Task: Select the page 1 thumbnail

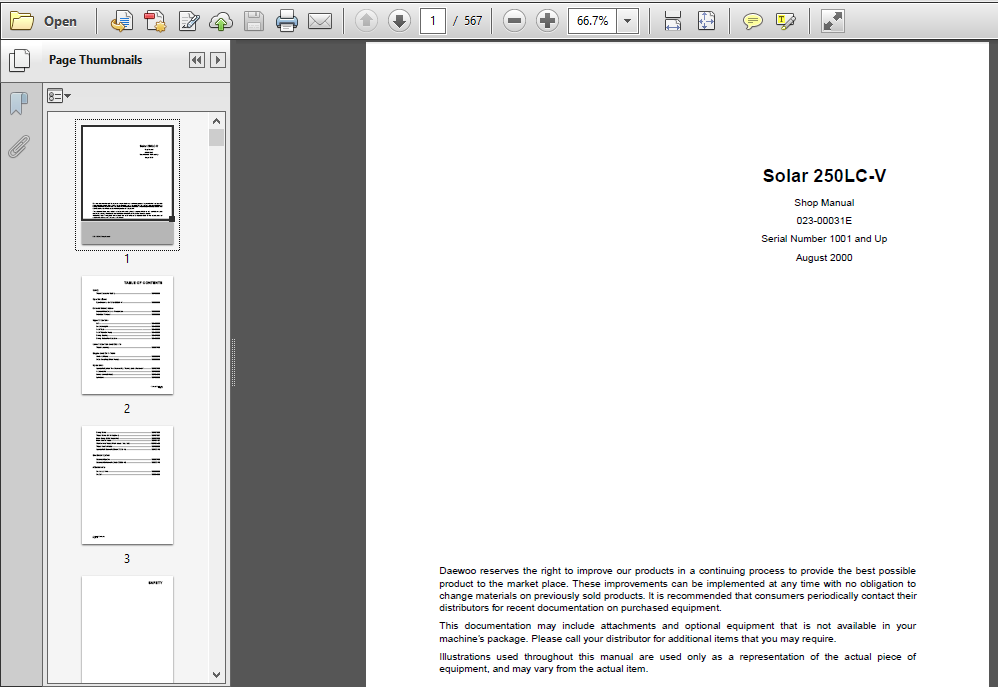Action: click(127, 185)
